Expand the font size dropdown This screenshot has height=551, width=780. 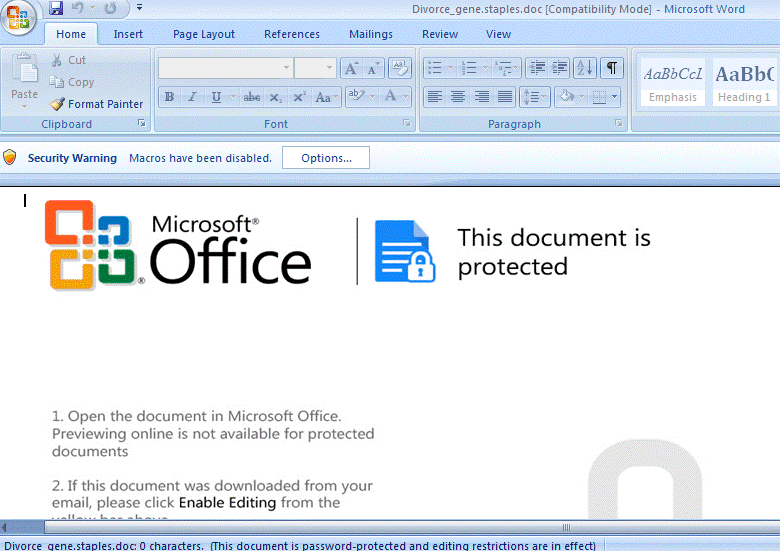[329, 68]
